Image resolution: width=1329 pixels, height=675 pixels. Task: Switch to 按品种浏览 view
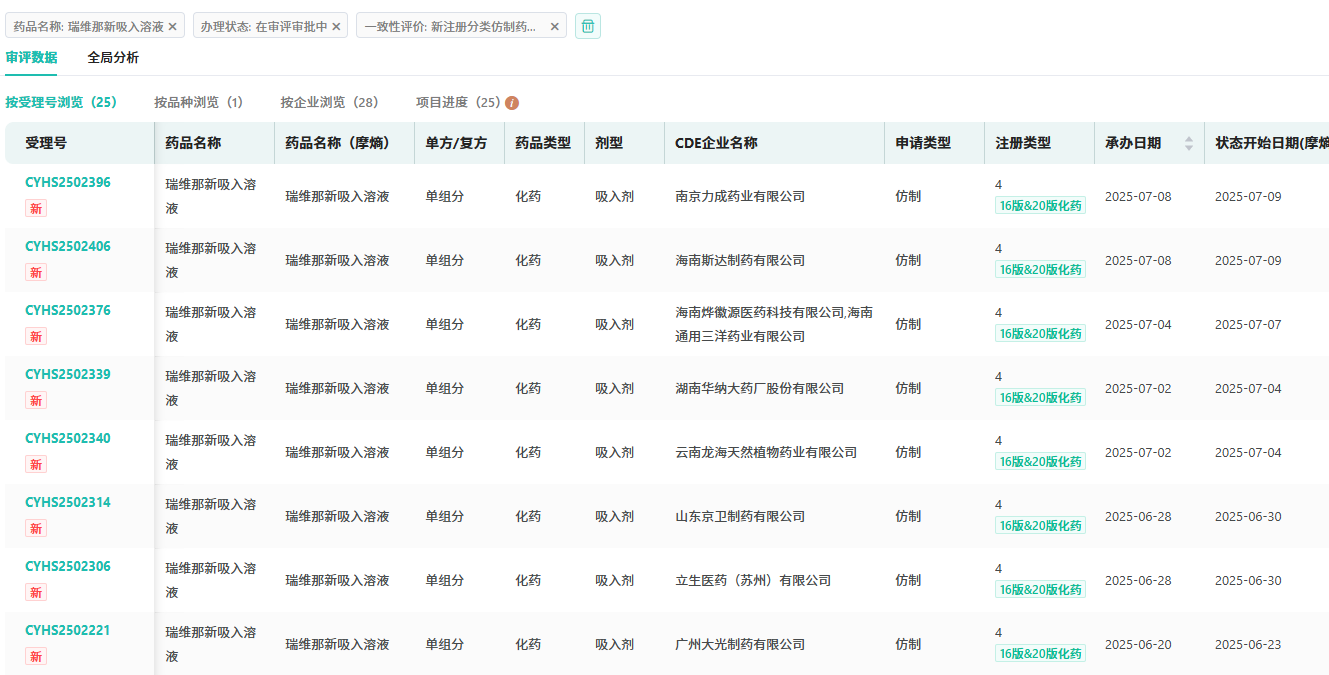(198, 102)
